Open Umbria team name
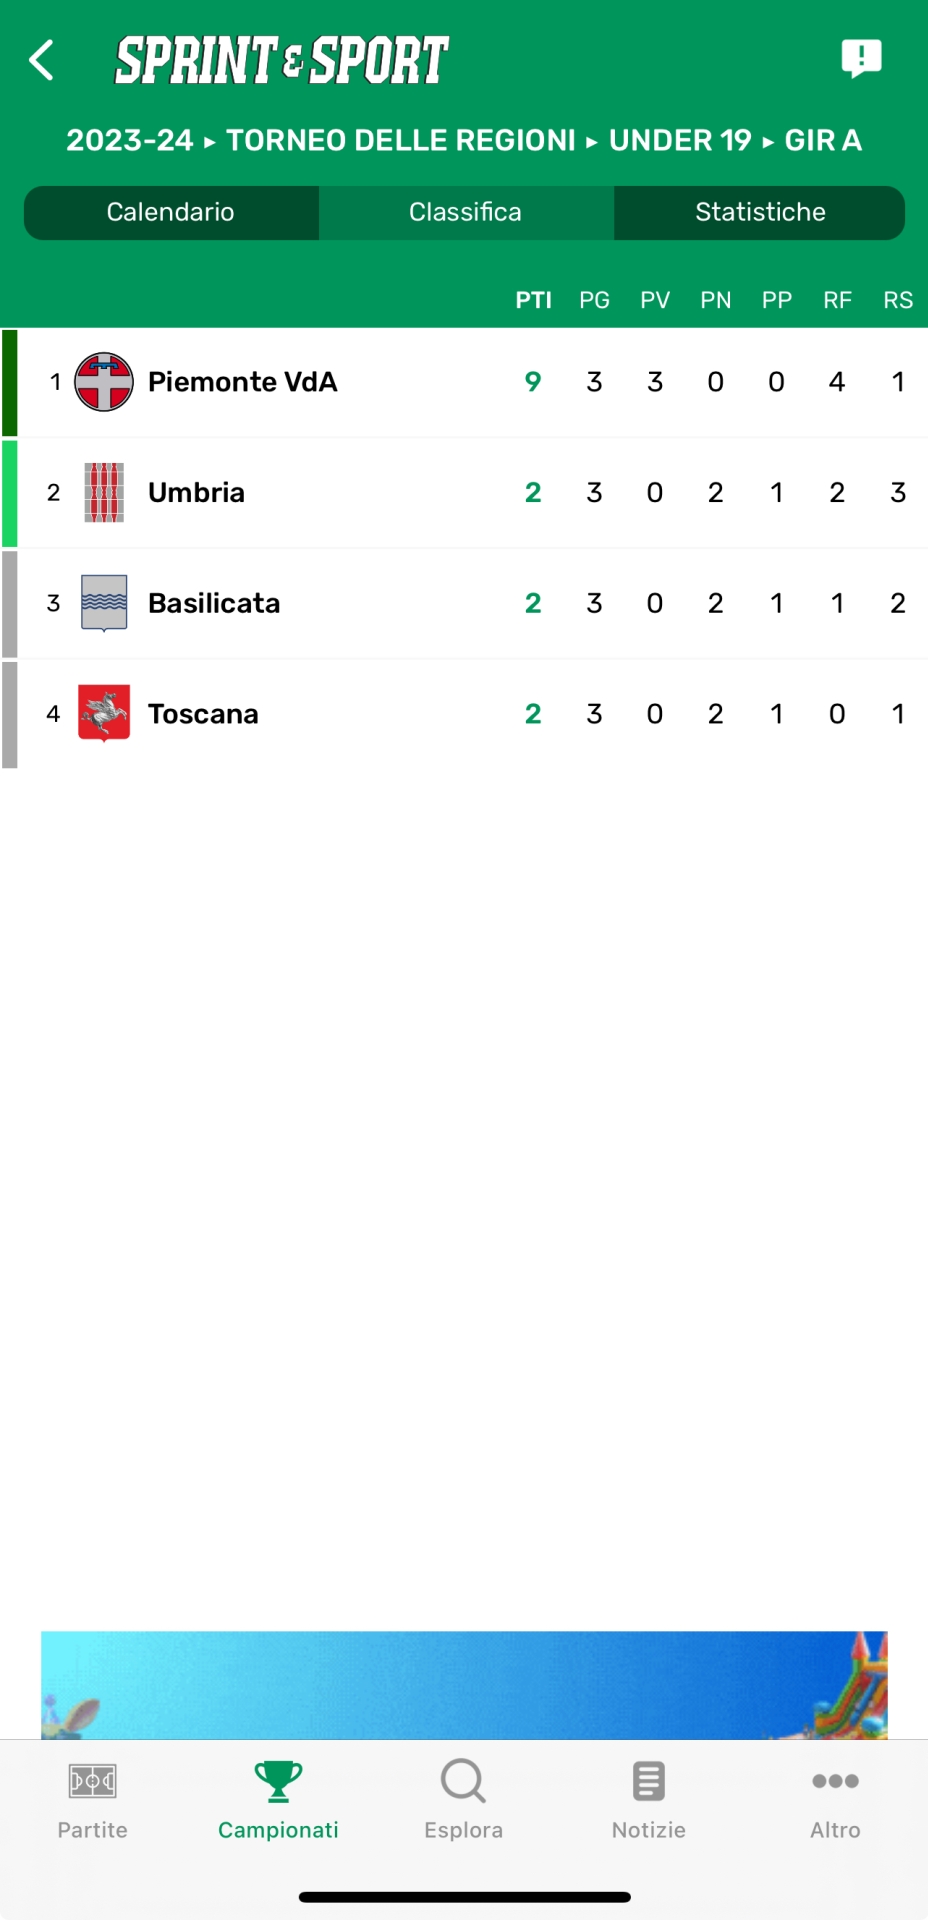Image resolution: width=928 pixels, height=1920 pixels. coord(197,492)
